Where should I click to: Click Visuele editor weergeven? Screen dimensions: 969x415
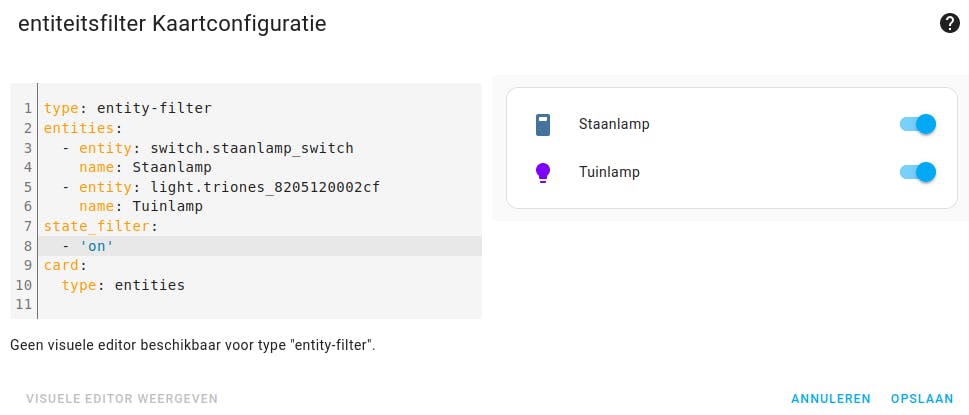click(122, 398)
